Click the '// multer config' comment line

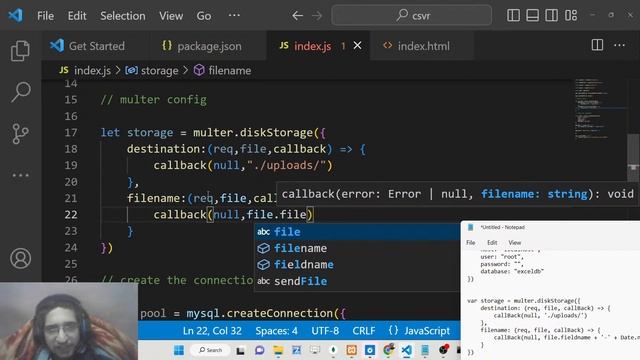click(x=153, y=100)
